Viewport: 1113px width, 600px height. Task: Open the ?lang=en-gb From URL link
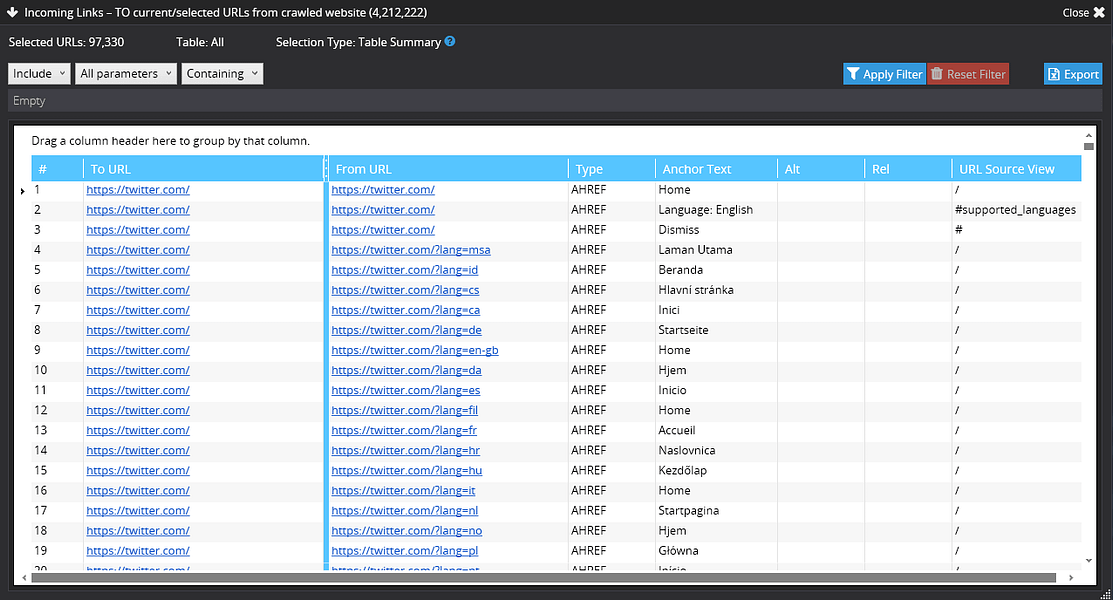coord(415,350)
